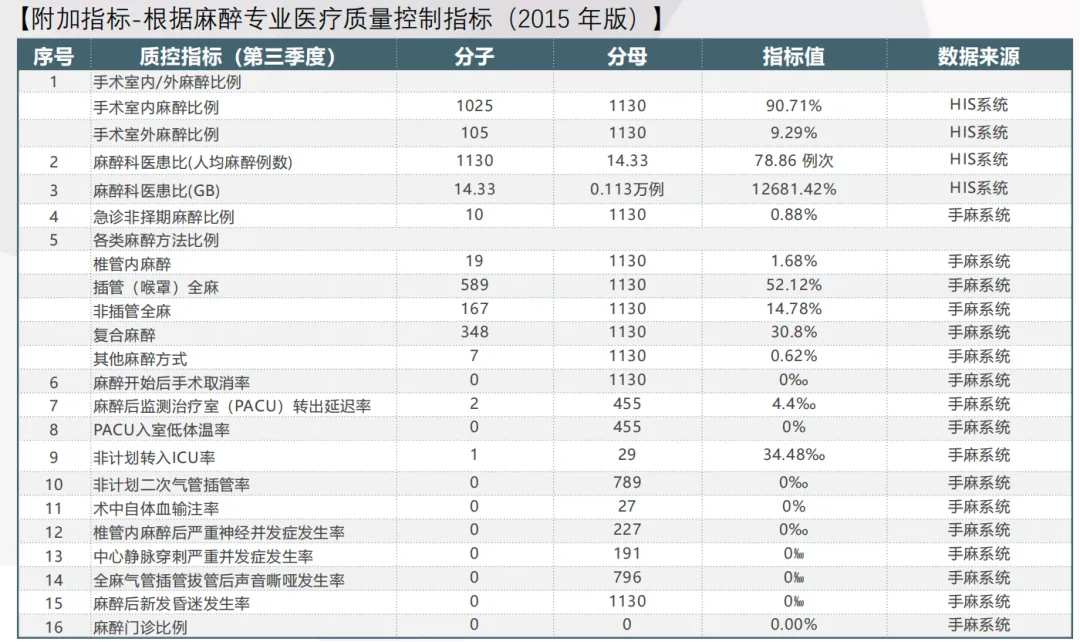Select the 复合麻醉 row label
The width and height of the screenshot is (1080, 642).
coord(125,335)
